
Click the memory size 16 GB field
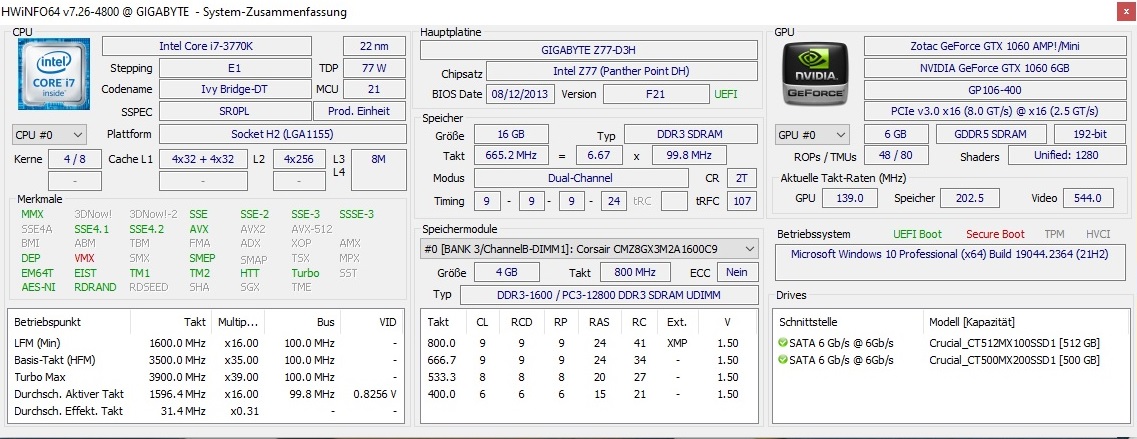(x=511, y=134)
